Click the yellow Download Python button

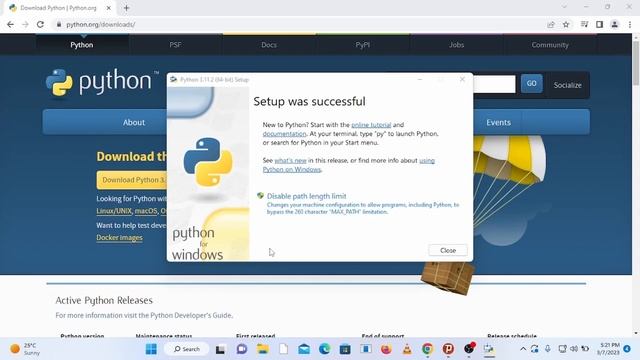click(x=132, y=180)
